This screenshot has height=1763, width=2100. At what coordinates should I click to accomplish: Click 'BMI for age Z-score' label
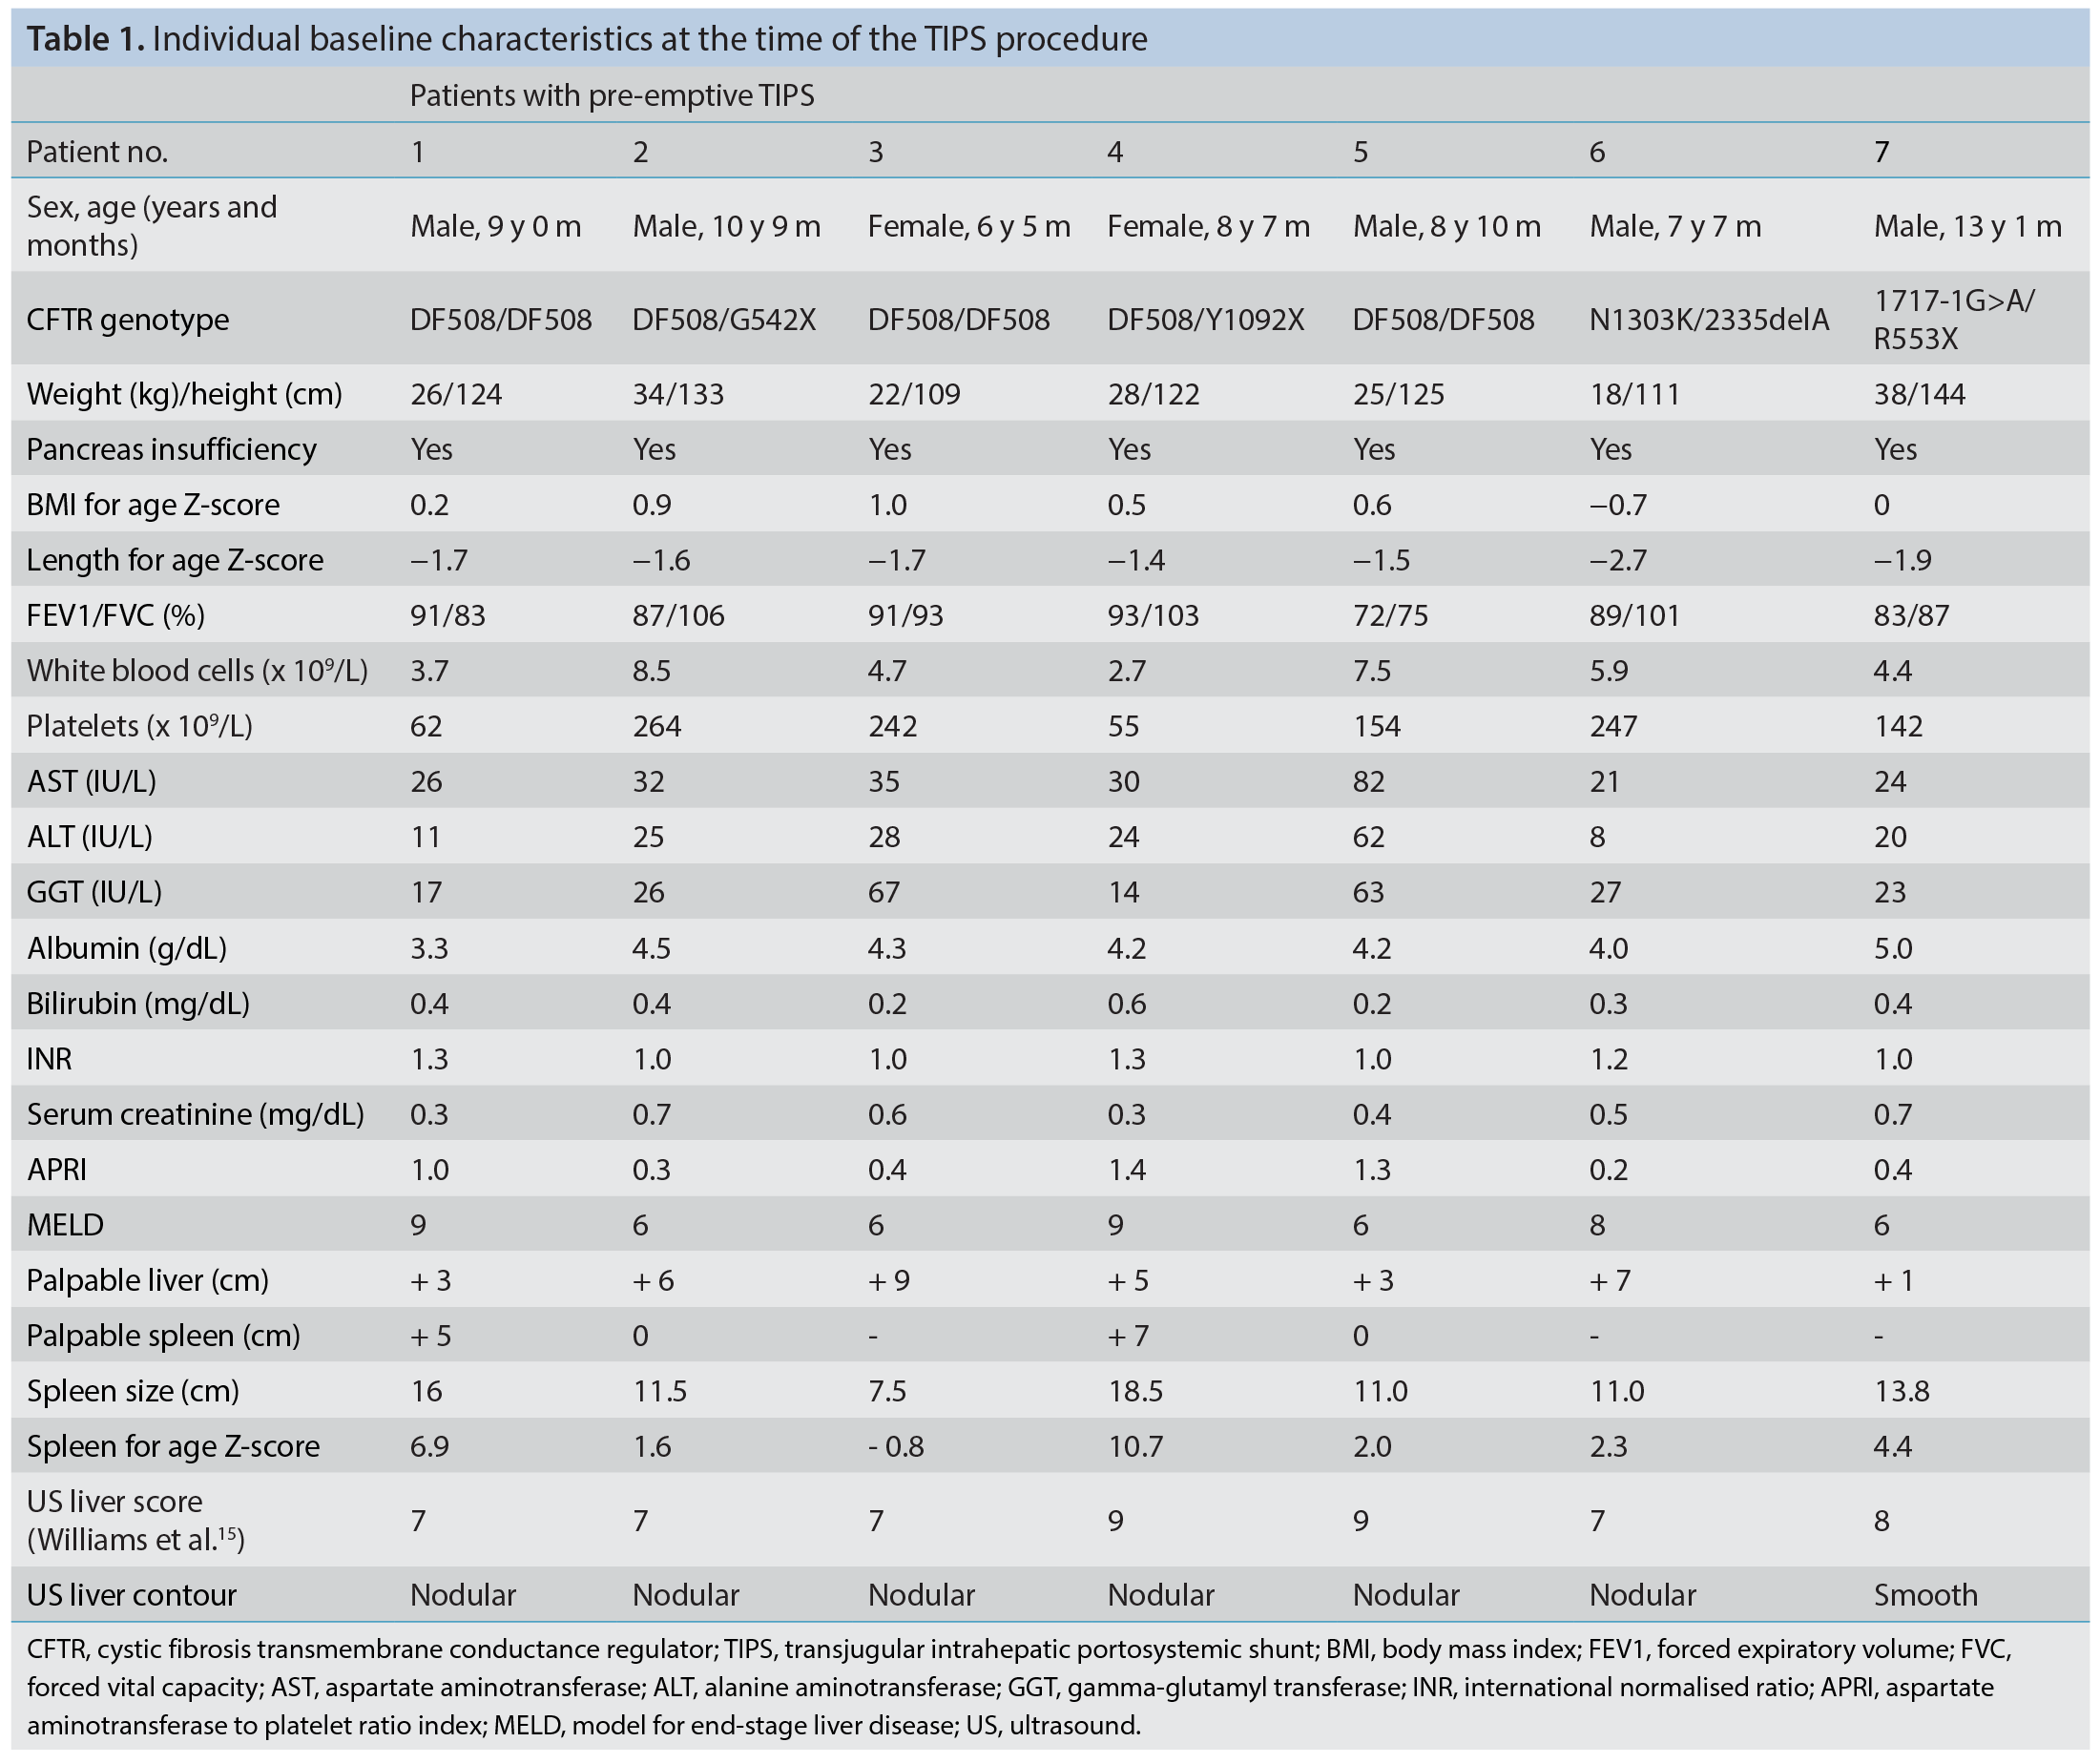[153, 504]
